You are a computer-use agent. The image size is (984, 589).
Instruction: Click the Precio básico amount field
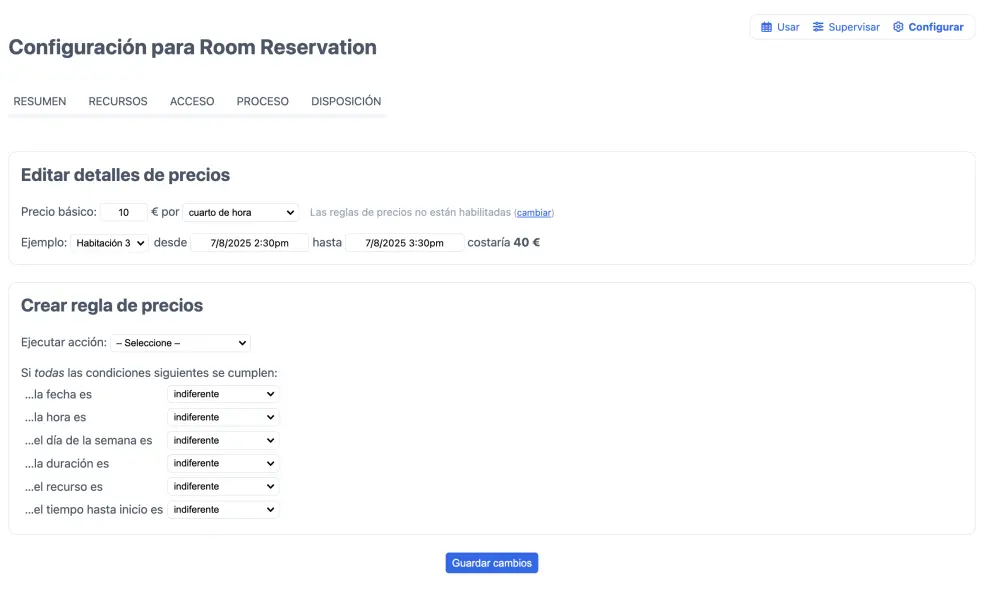pyautogui.click(x=124, y=213)
